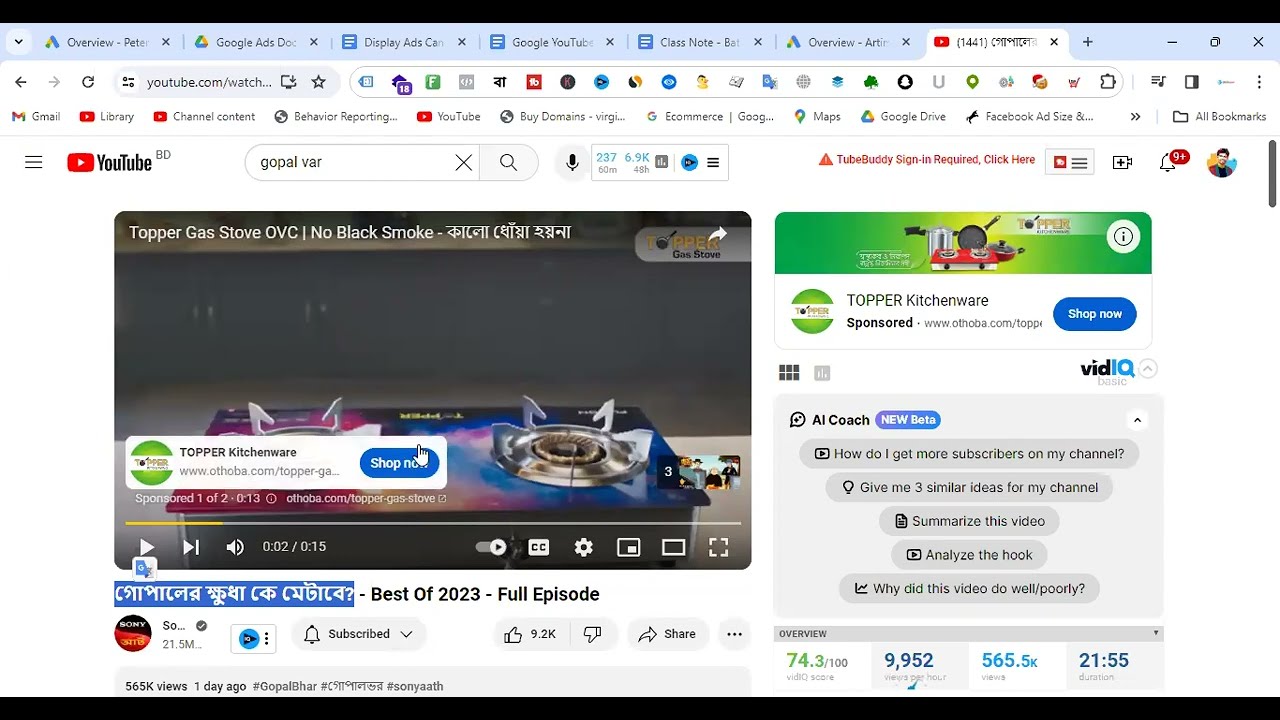
Task: Start voice search with microphone
Action: [572, 162]
